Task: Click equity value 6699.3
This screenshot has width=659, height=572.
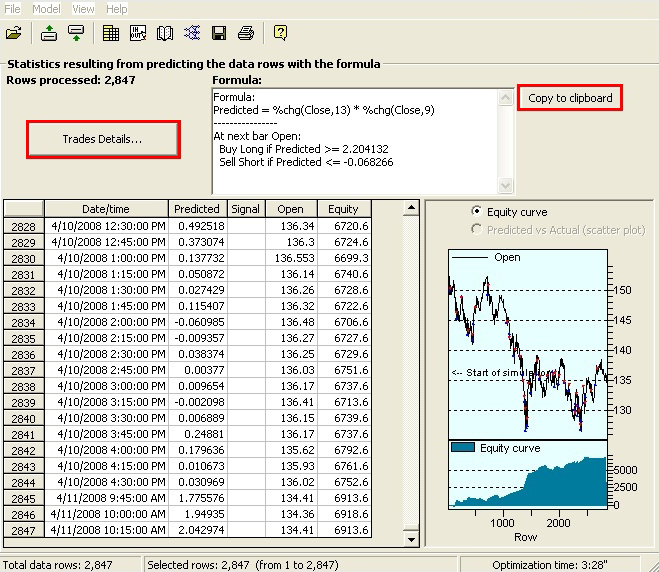Action: tap(344, 258)
